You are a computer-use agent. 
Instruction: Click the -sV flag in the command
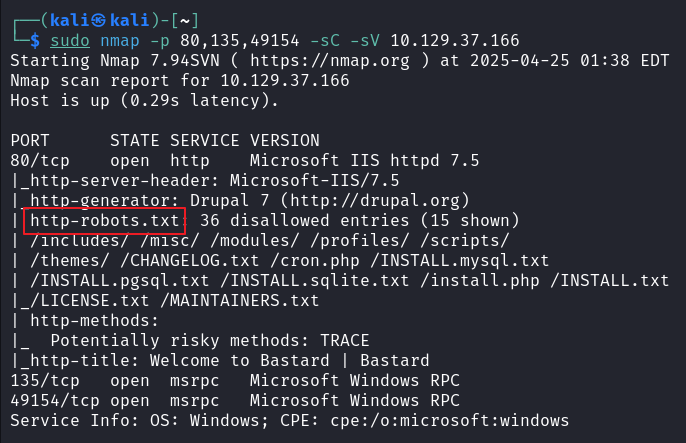[365, 41]
